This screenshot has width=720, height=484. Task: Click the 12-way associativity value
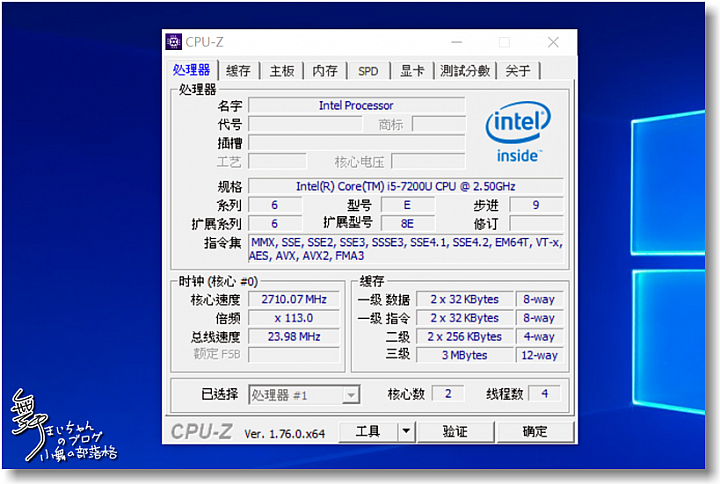point(540,355)
